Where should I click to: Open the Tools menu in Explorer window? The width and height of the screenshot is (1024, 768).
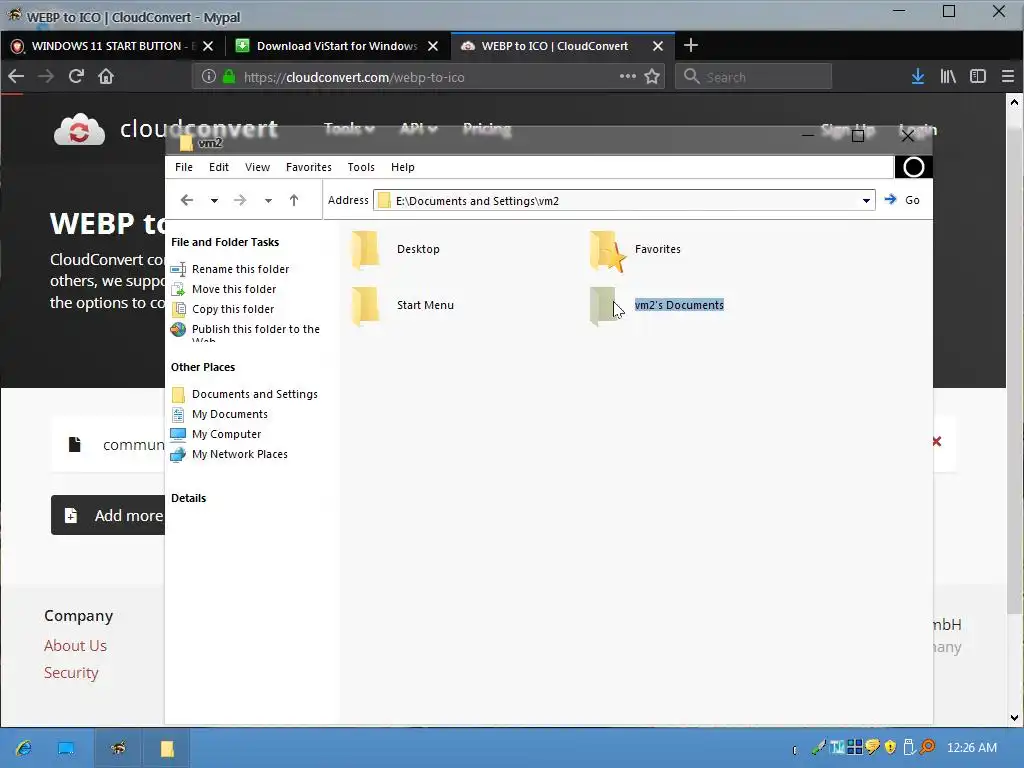360,167
